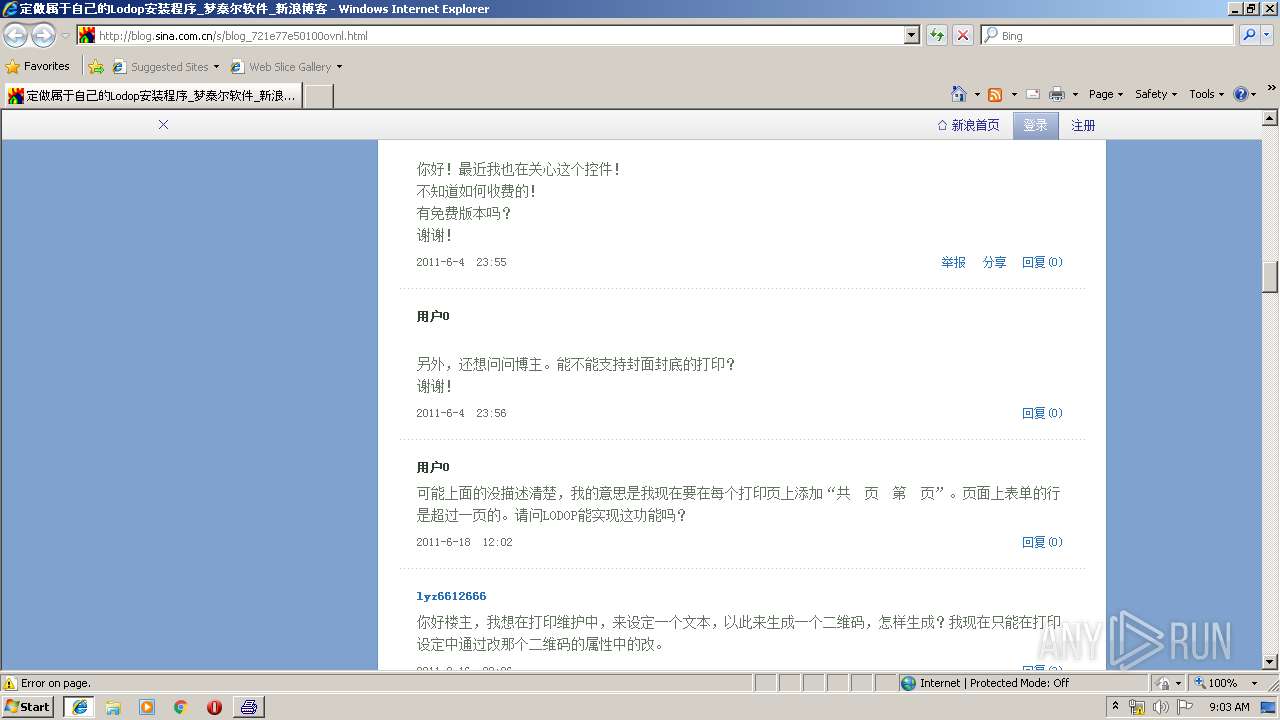
Task: Open a new blank tab
Action: (318, 96)
